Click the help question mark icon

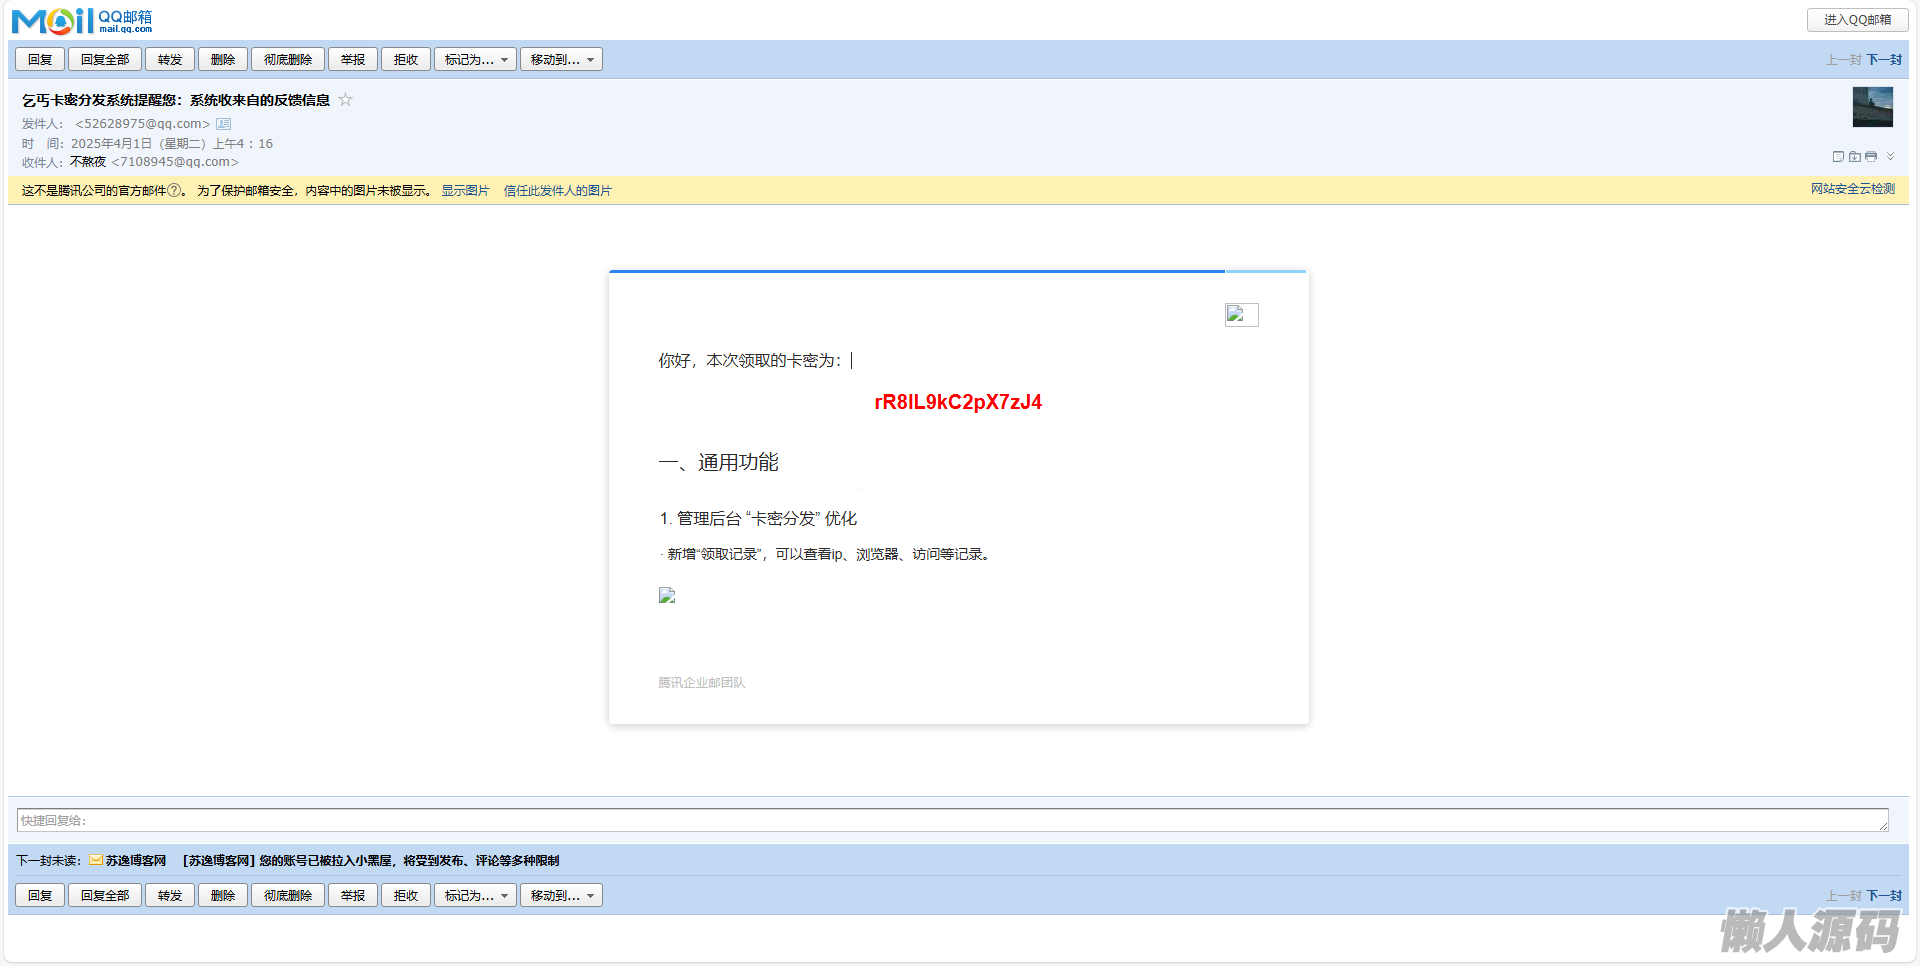174,190
